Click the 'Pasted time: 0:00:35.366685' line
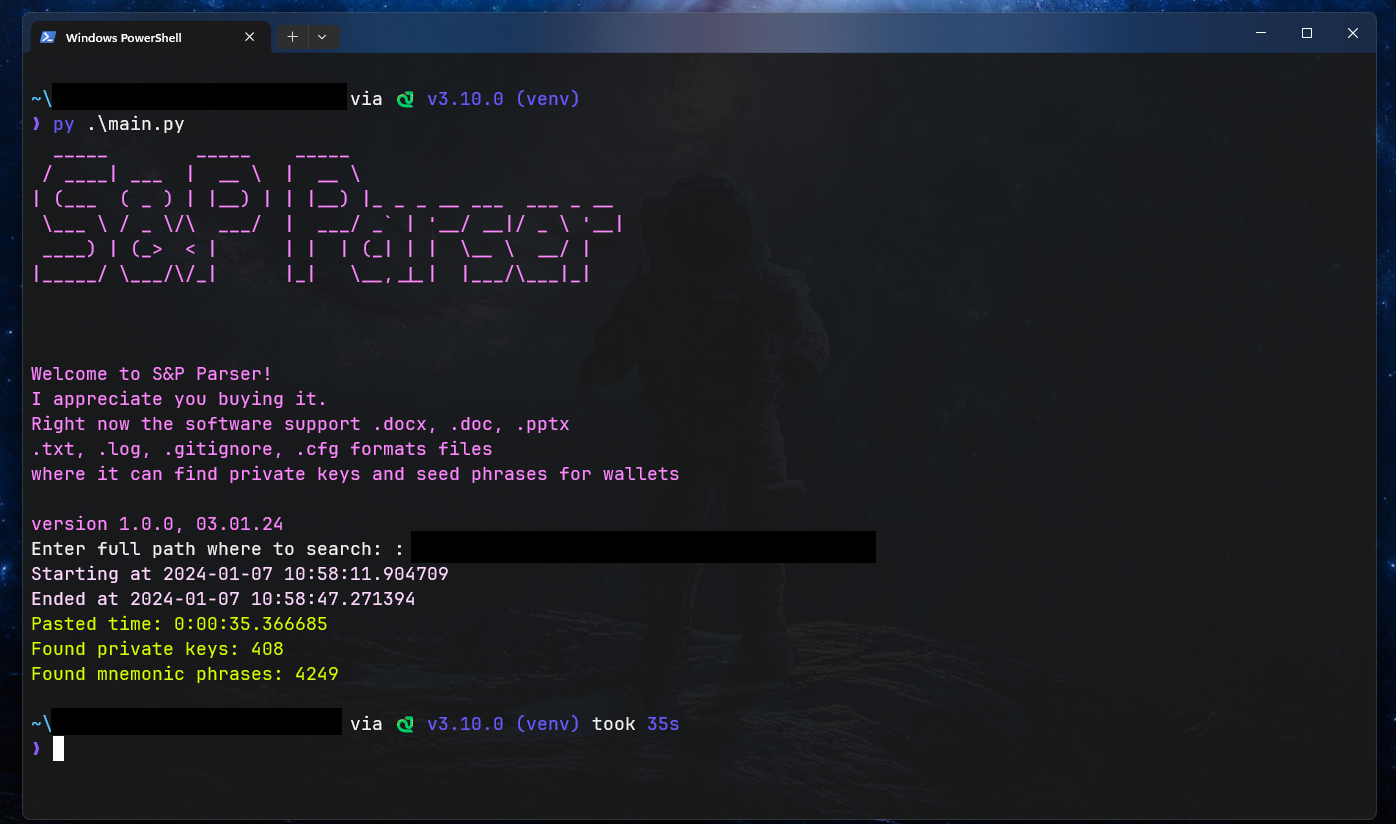 (x=179, y=624)
